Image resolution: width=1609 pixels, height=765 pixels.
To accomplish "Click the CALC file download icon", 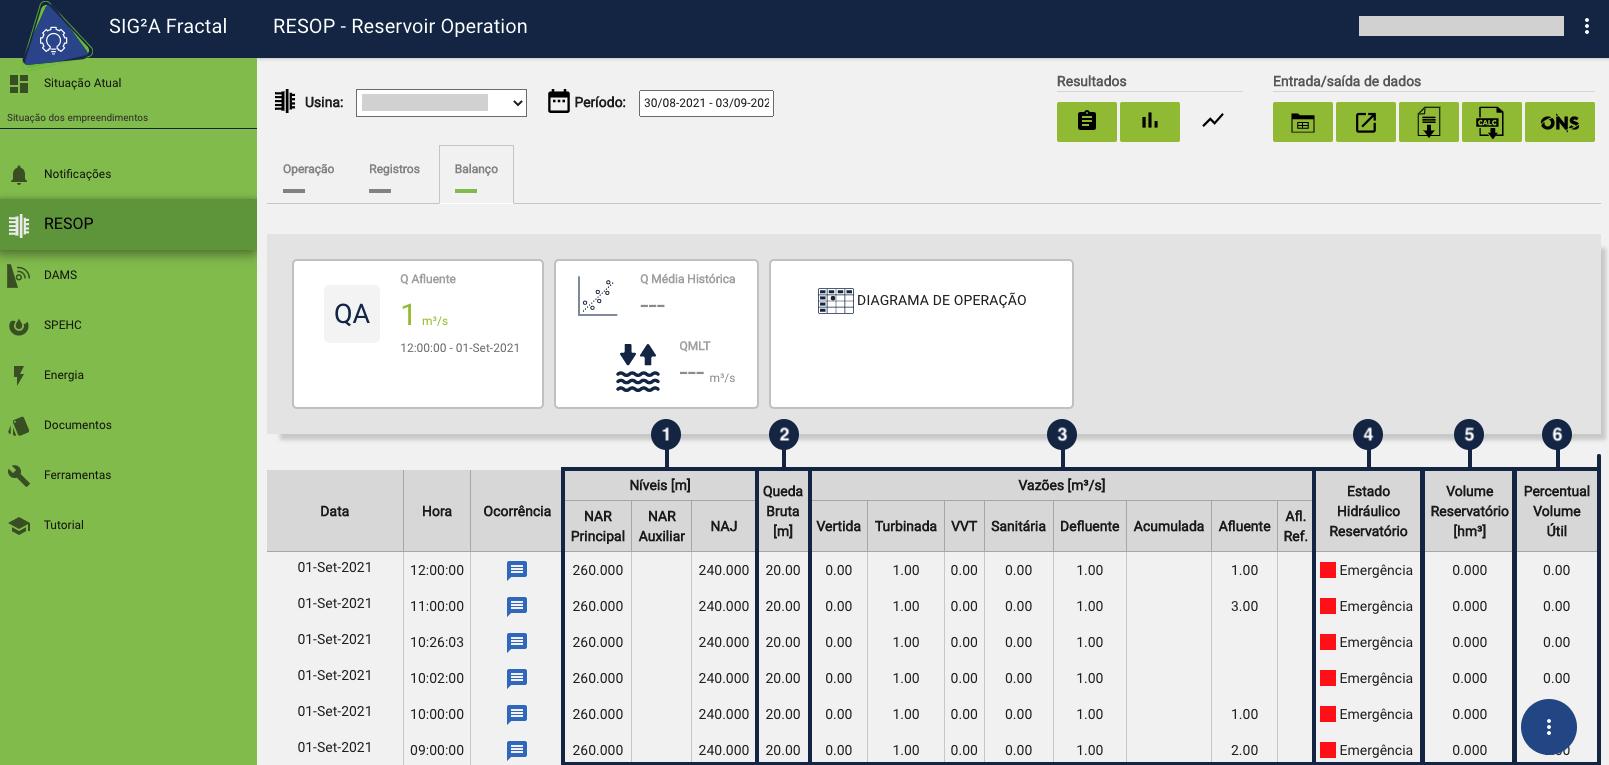I will click(1490, 123).
